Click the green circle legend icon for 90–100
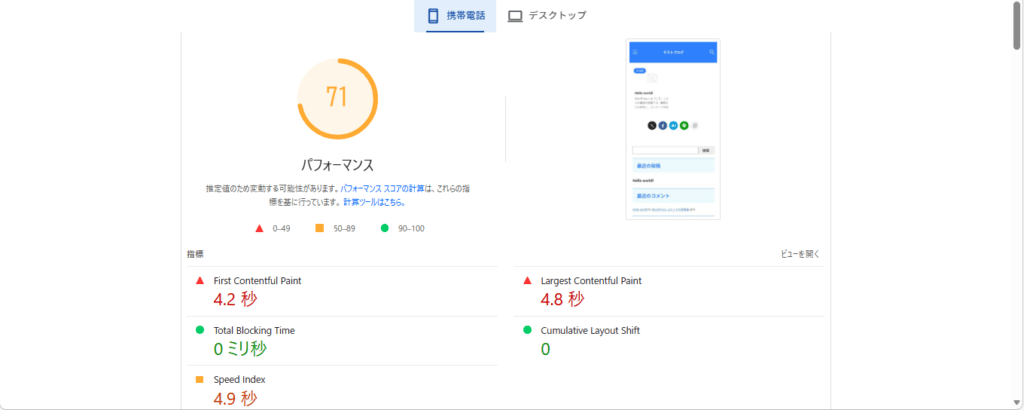The image size is (1024, 410). (x=384, y=228)
